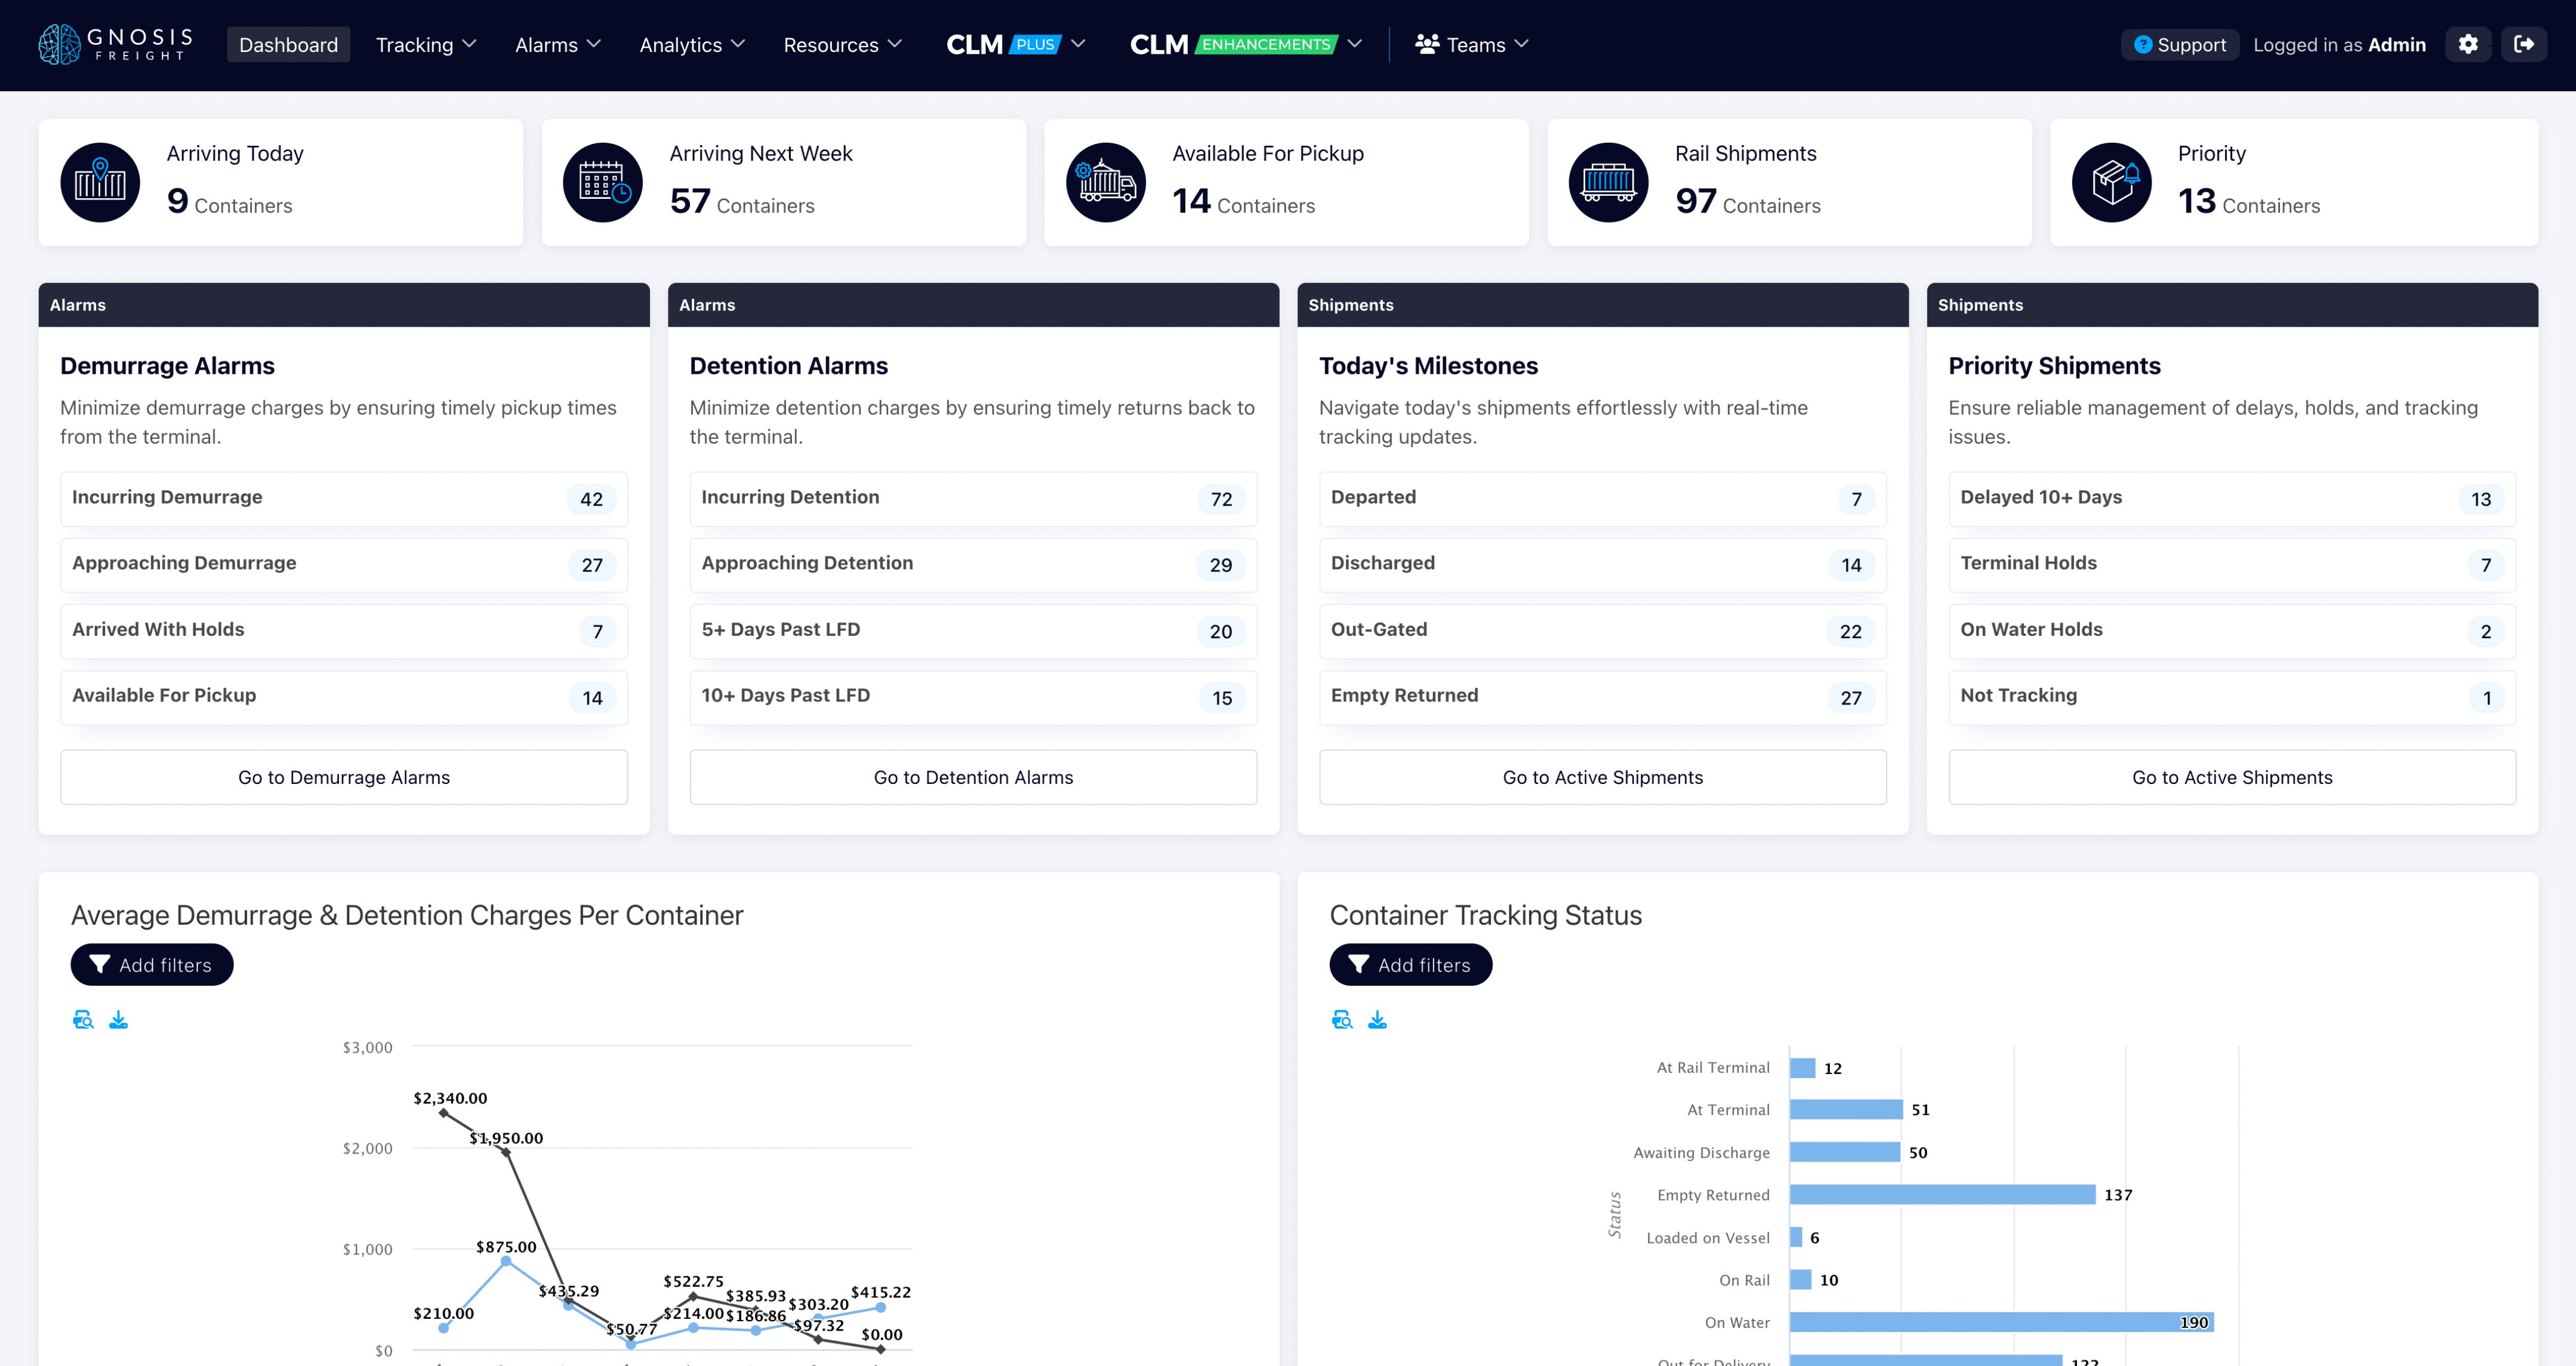Open the Resources menu
Image resolution: width=2576 pixels, height=1366 pixels.
[841, 44]
